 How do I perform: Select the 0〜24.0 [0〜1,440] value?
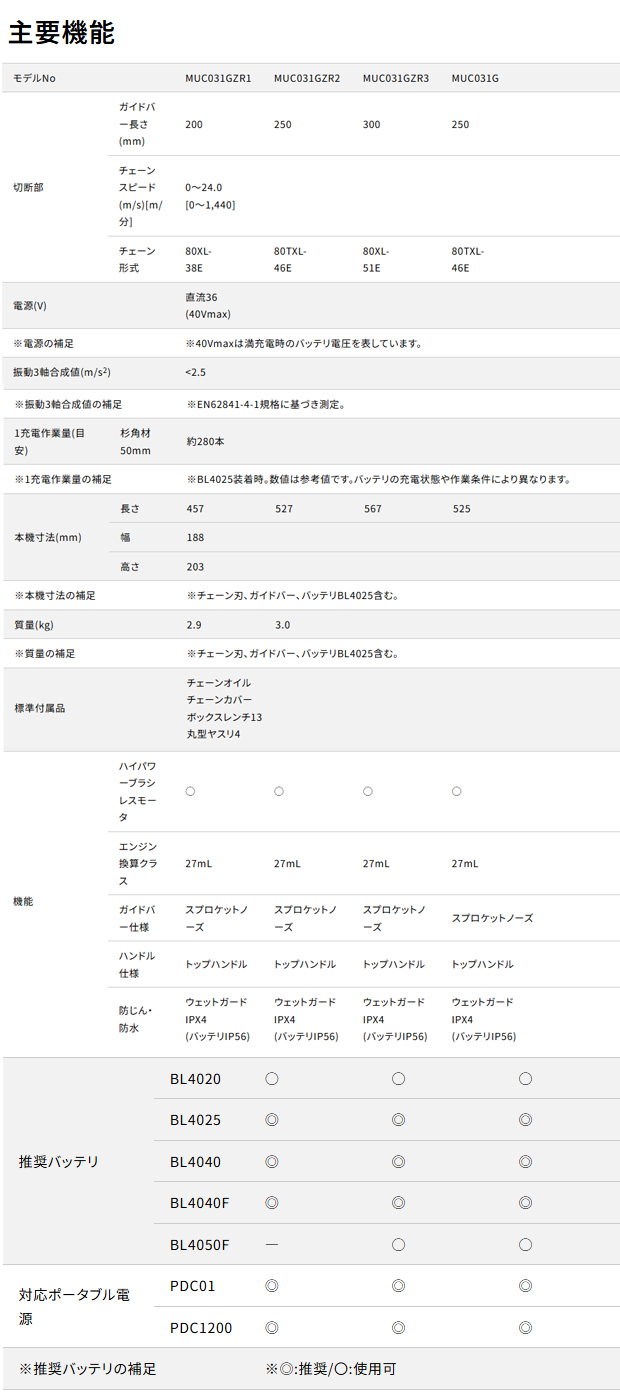coord(210,196)
